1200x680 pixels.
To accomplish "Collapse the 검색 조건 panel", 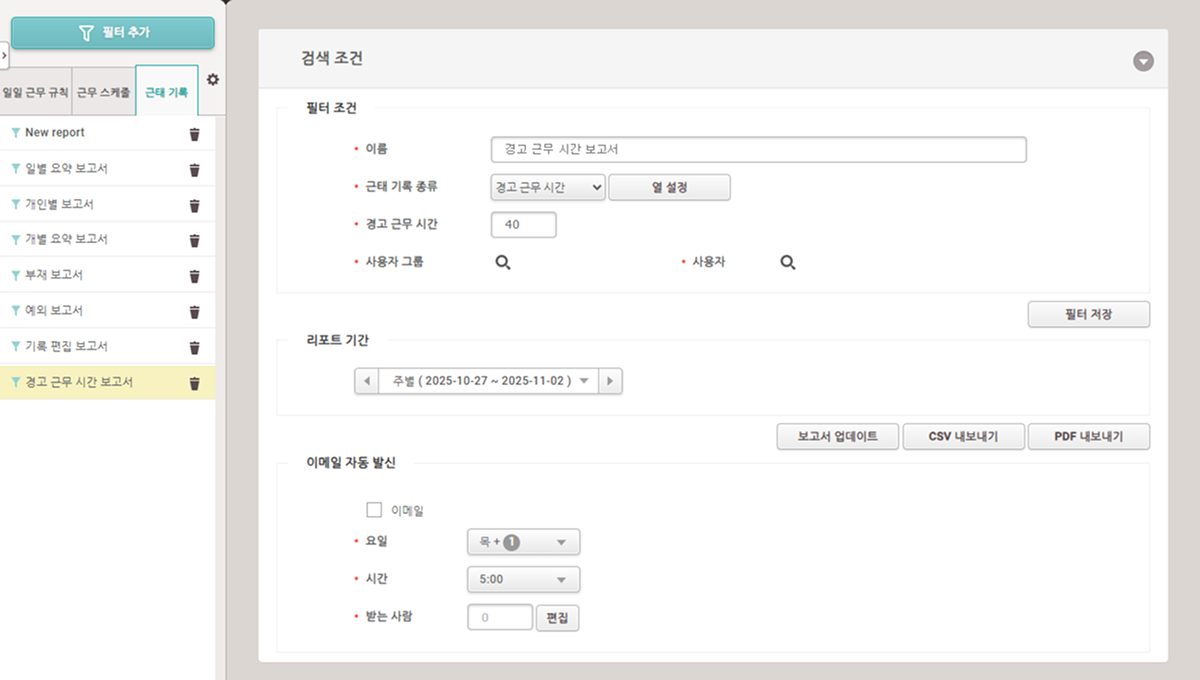I will coord(1143,61).
